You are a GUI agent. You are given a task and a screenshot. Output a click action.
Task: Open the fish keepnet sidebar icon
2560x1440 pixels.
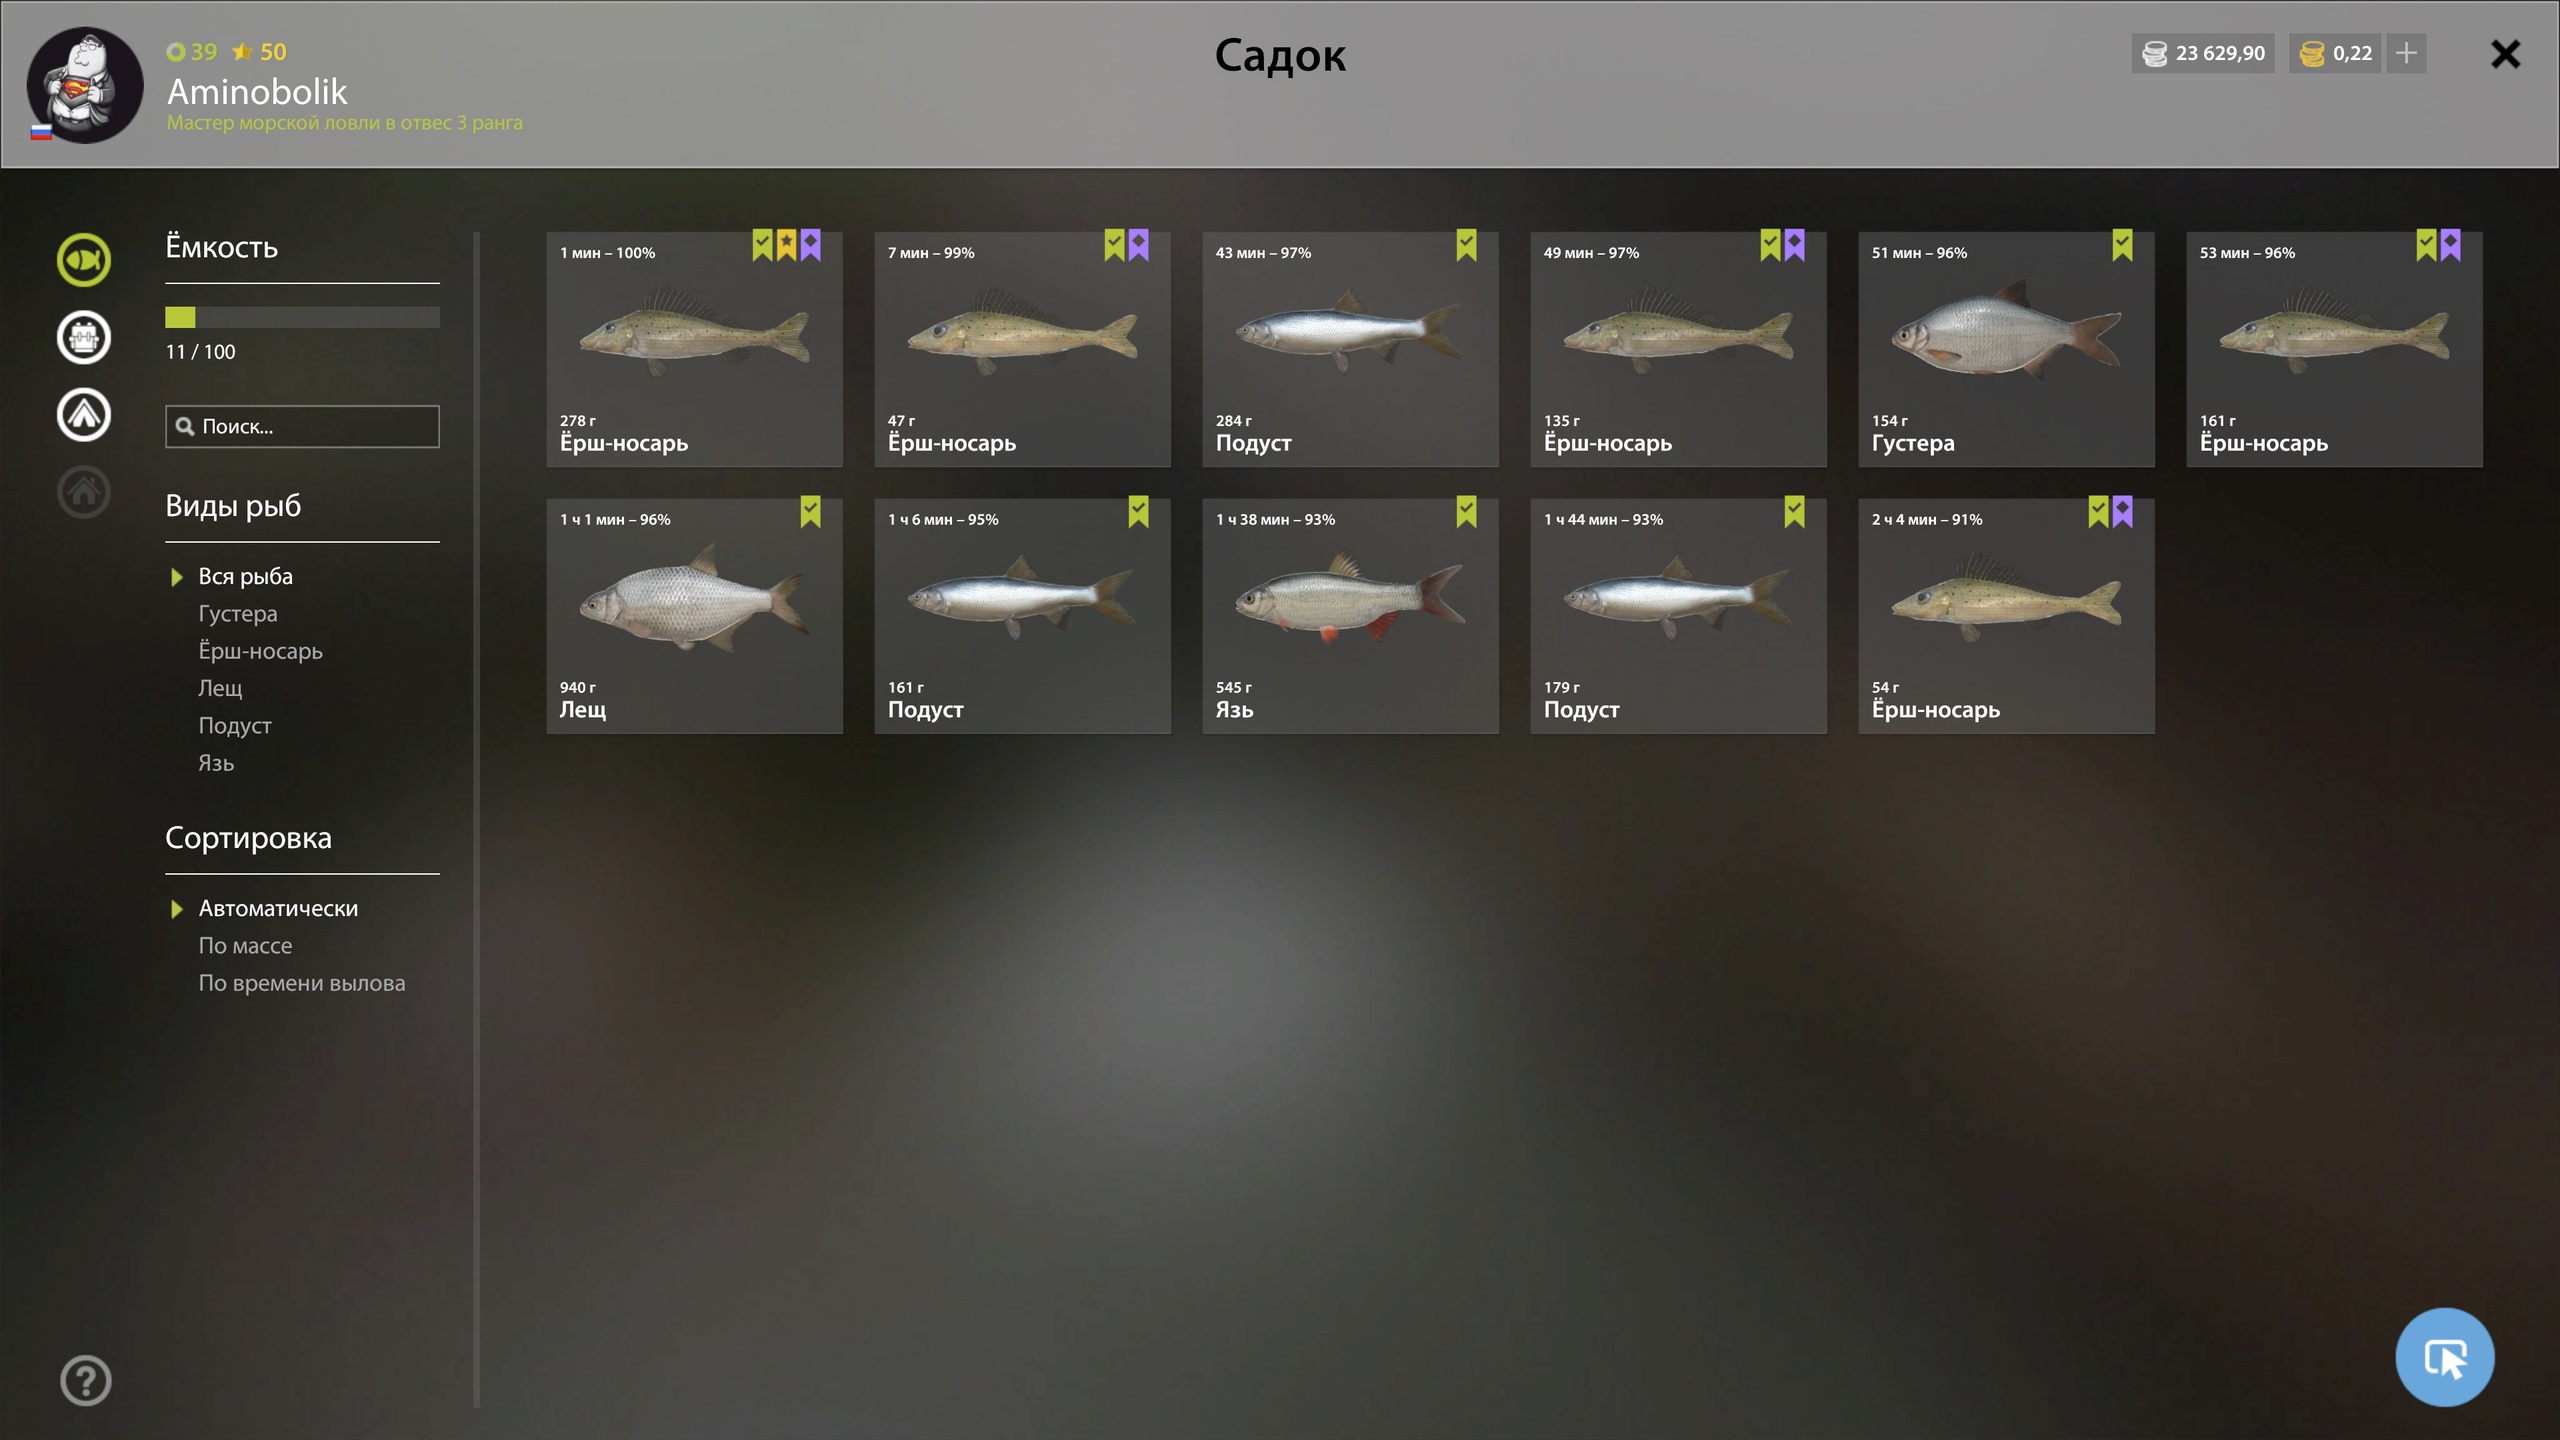[84, 260]
